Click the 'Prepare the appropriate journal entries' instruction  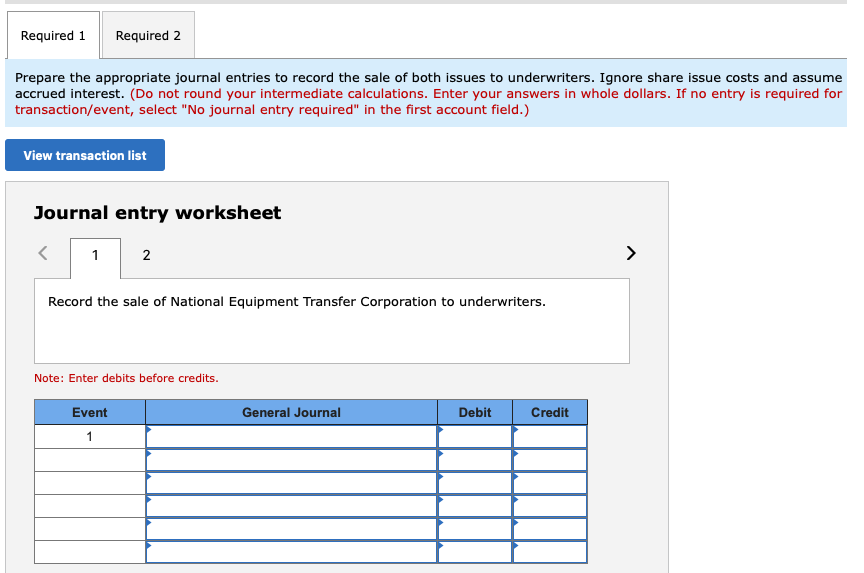point(428,93)
